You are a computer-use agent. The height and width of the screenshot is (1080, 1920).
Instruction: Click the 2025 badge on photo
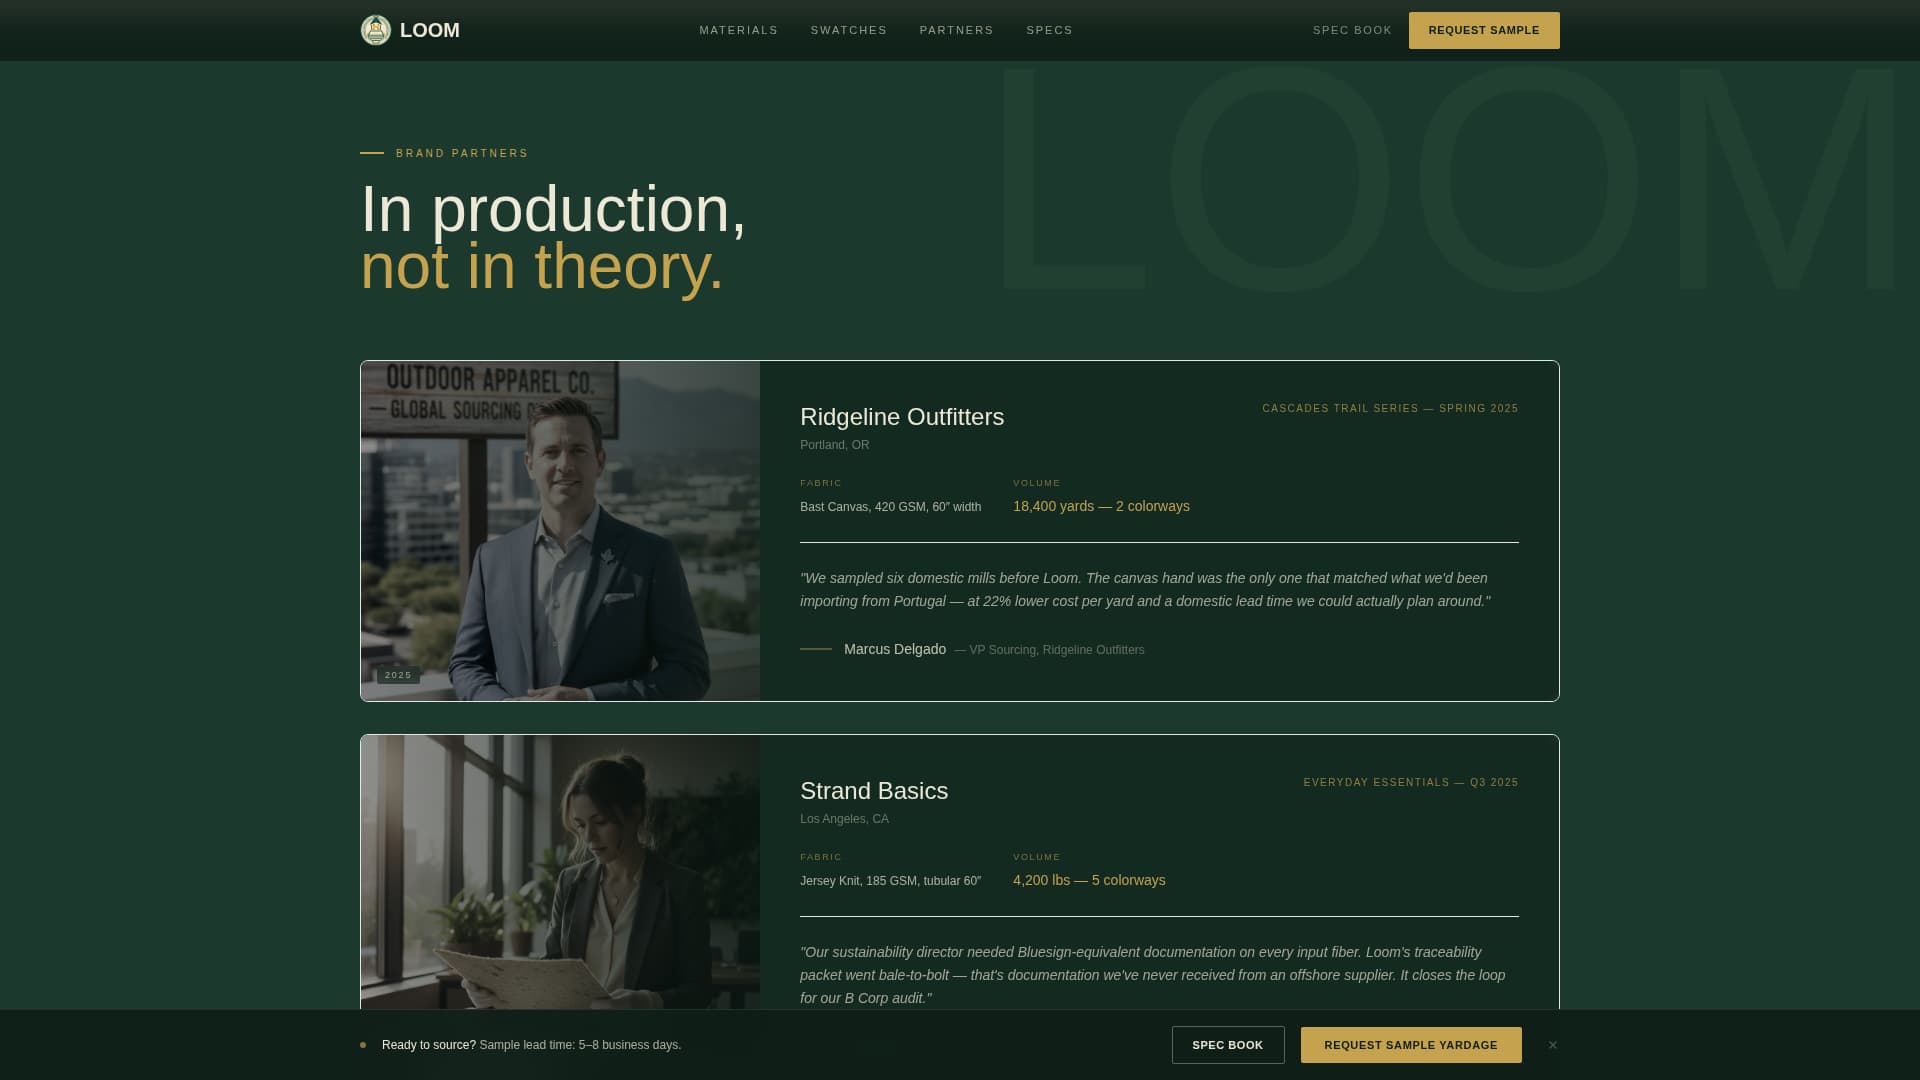point(398,675)
